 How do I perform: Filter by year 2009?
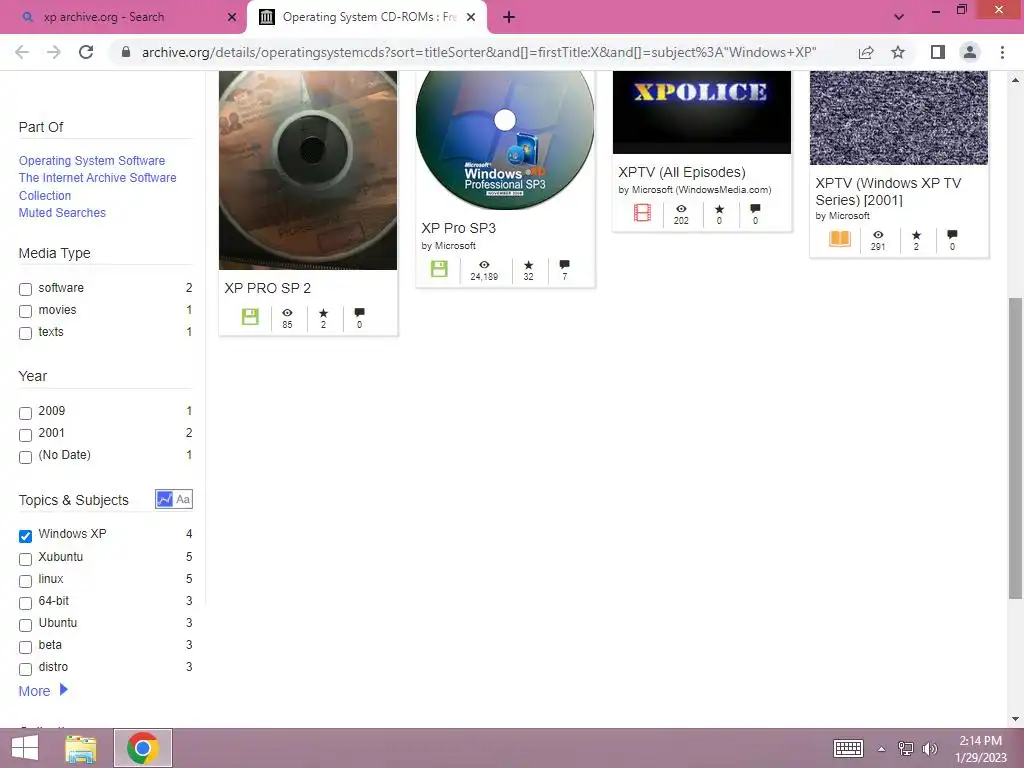coord(25,413)
